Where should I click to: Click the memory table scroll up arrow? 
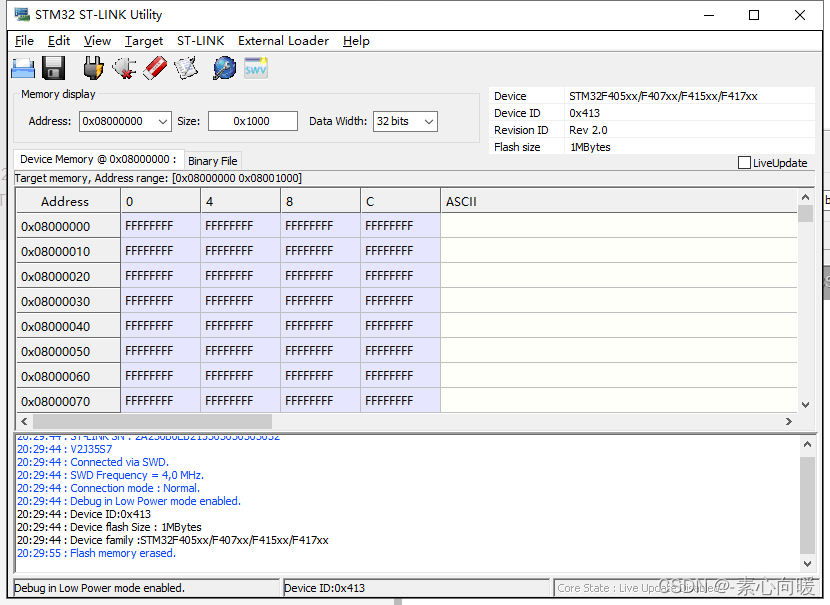(806, 197)
